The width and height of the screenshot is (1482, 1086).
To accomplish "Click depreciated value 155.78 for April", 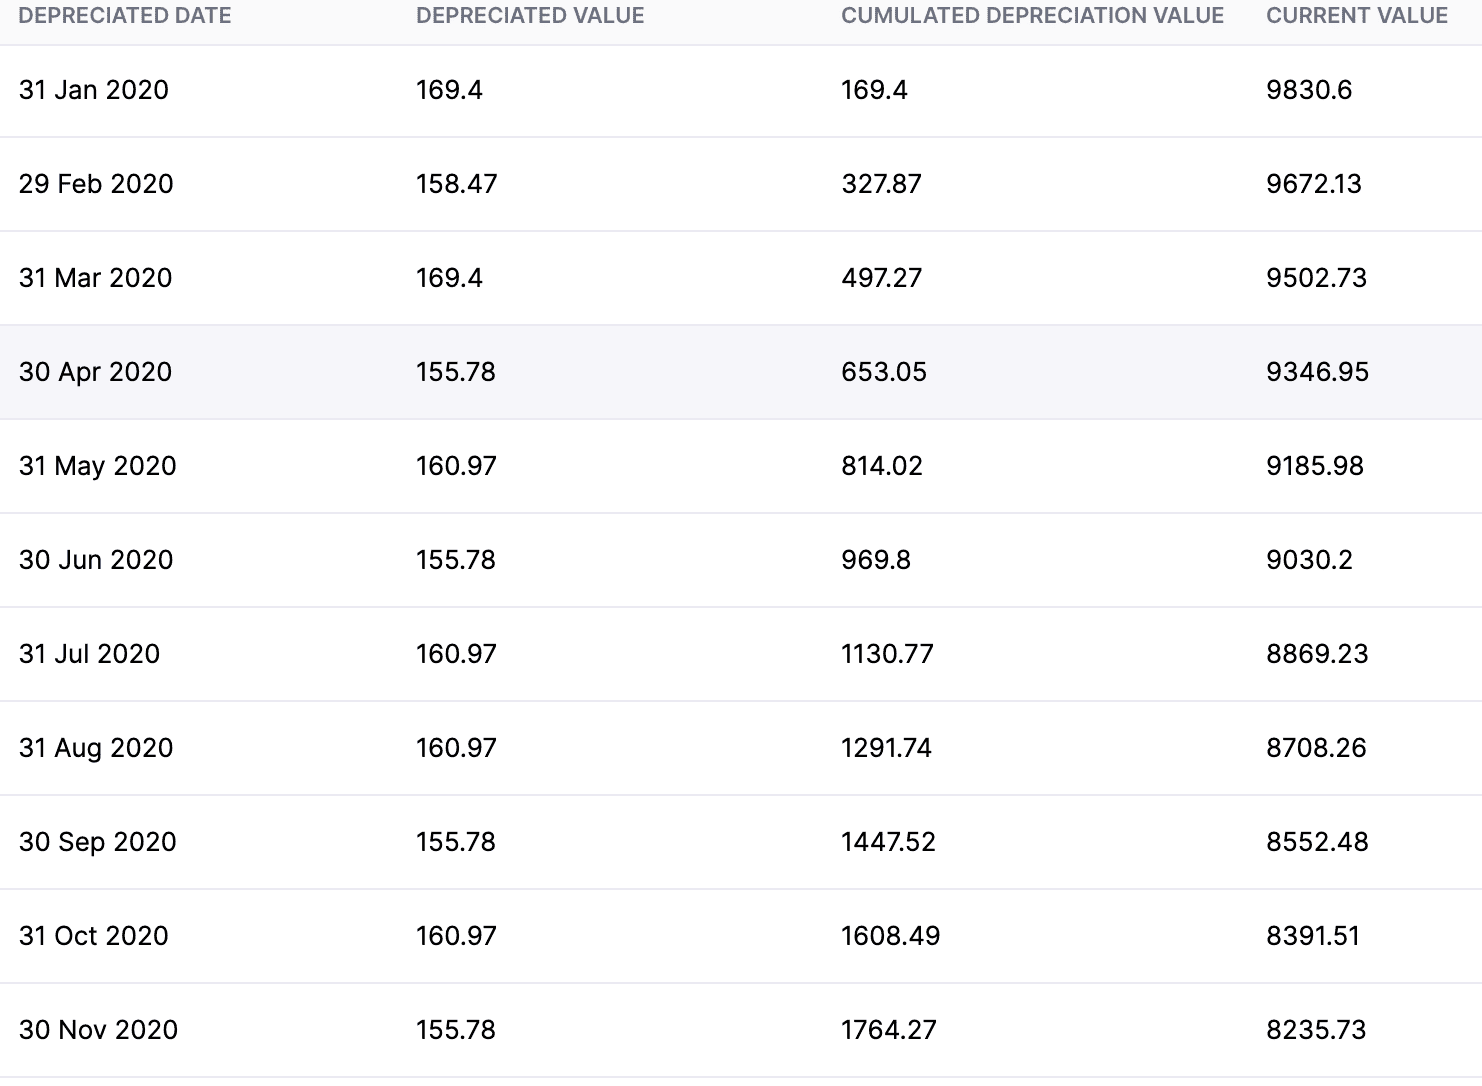I will coord(456,372).
